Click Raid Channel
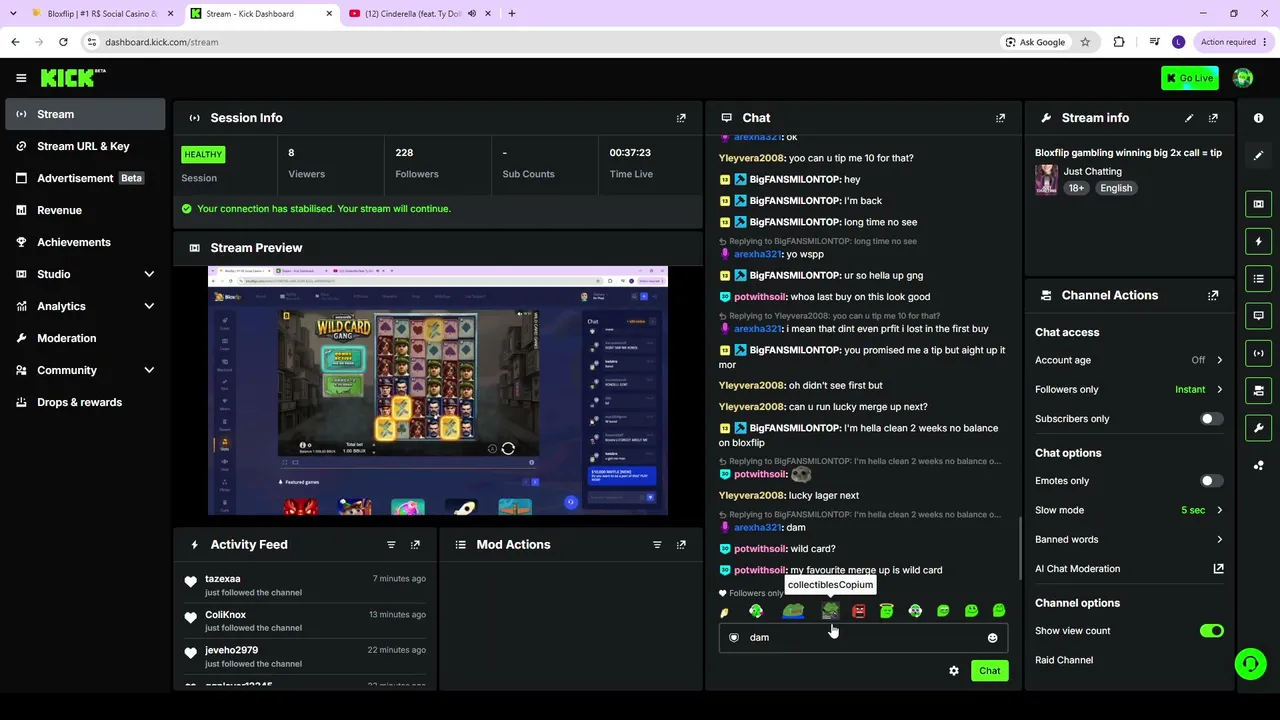 pyautogui.click(x=1064, y=660)
